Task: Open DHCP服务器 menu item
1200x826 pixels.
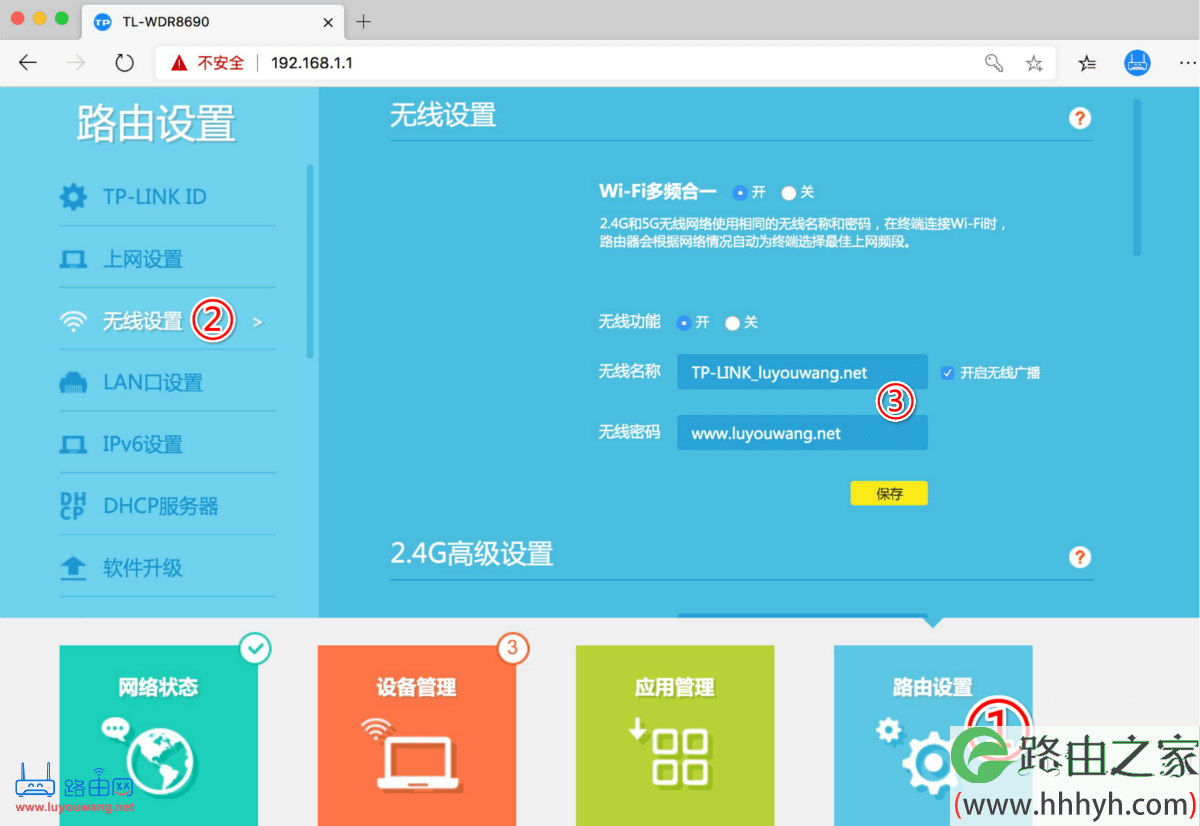Action: click(167, 506)
